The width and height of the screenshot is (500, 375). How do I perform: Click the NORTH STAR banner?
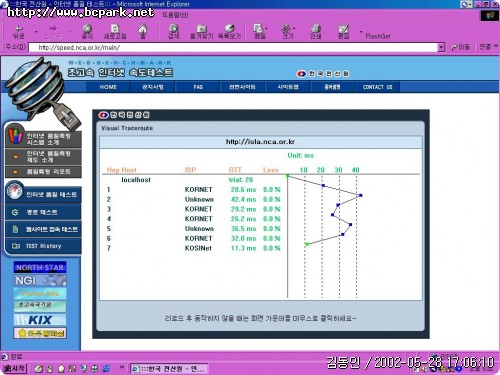tap(40, 267)
